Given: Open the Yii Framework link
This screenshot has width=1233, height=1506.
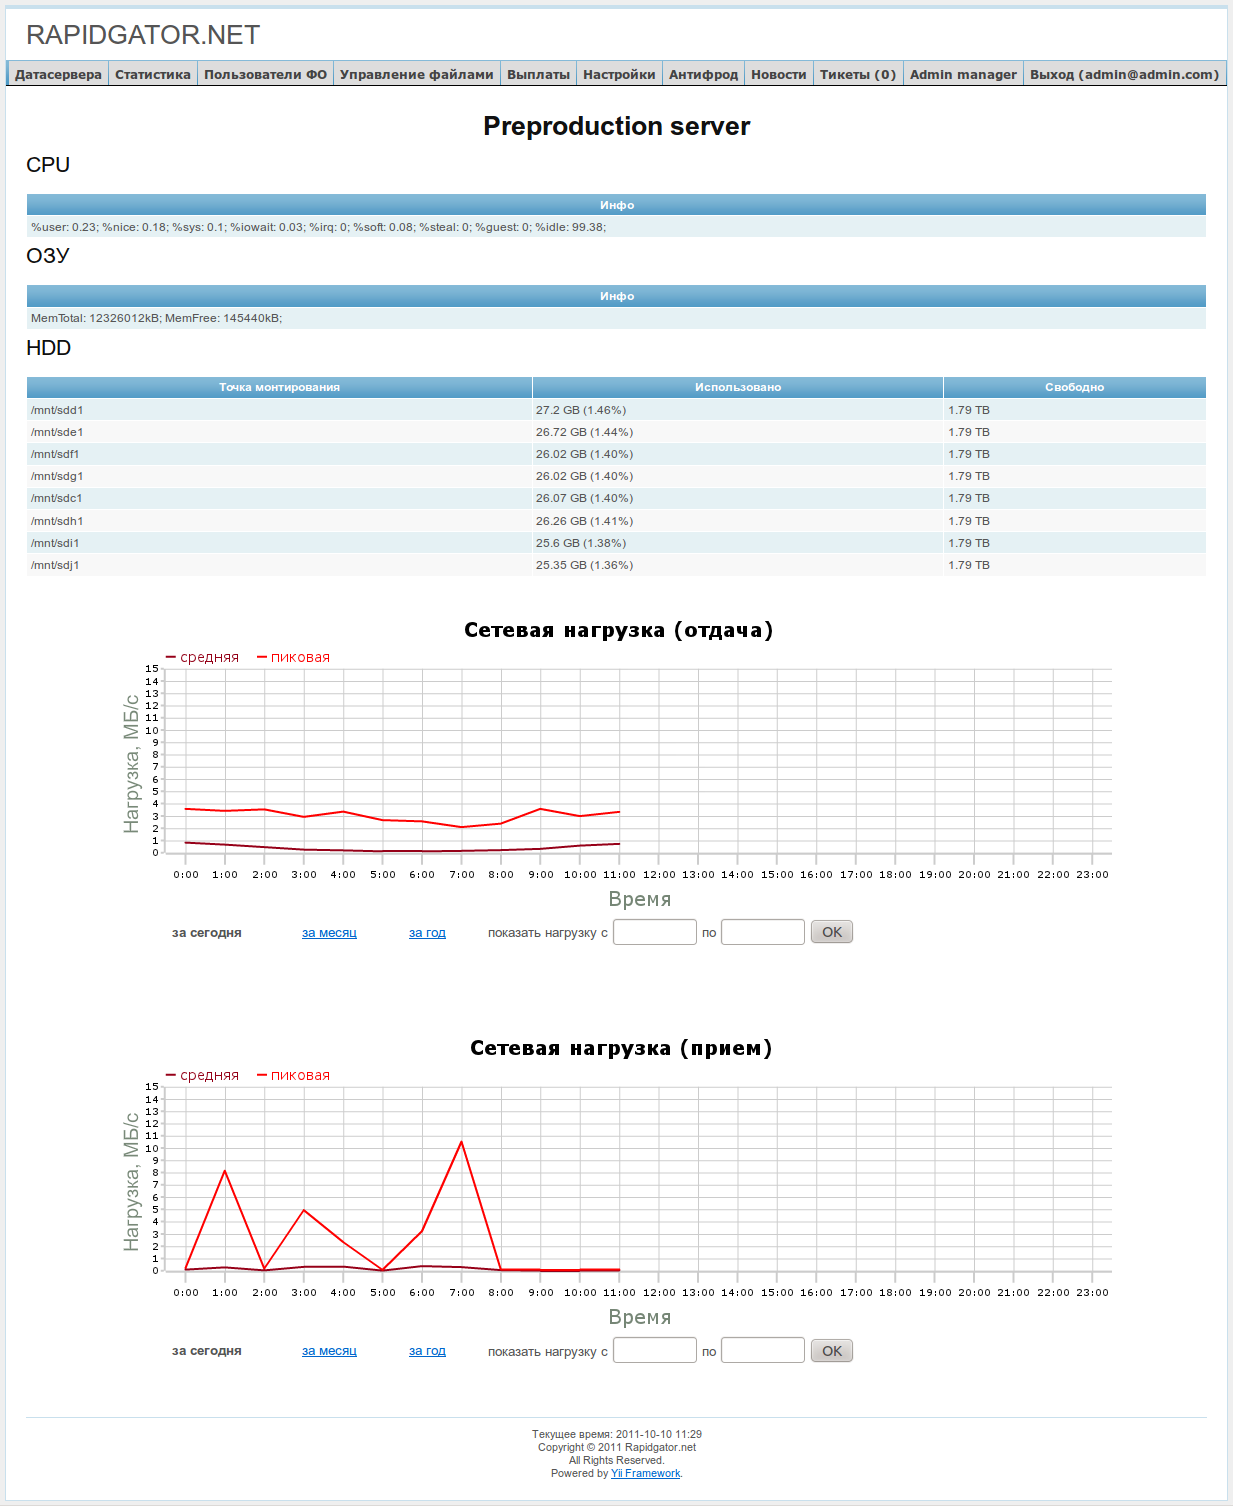Looking at the screenshot, I should tap(645, 1473).
